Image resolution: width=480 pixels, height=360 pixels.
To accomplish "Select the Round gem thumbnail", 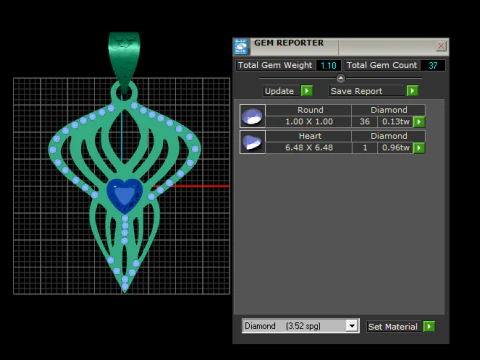I will coord(252,116).
